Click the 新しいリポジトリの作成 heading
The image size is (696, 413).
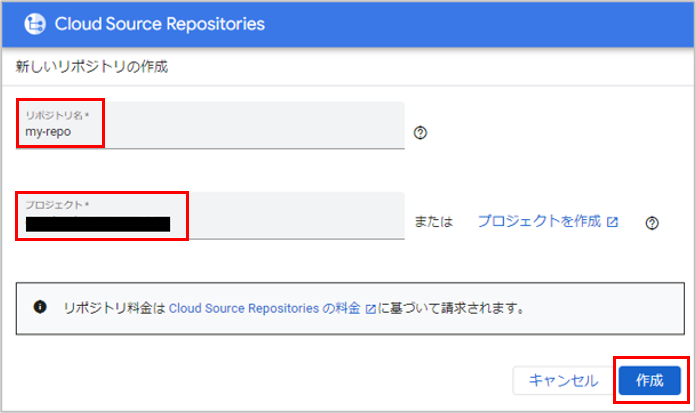point(92,67)
